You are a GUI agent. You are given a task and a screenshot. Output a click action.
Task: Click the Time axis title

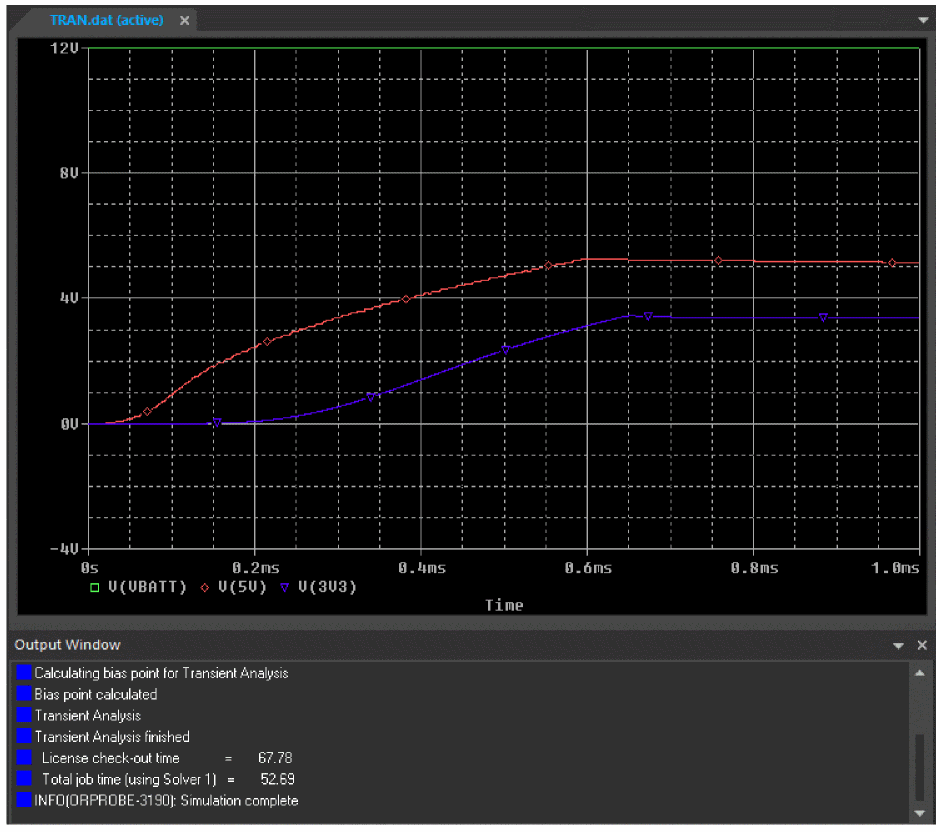(504, 606)
